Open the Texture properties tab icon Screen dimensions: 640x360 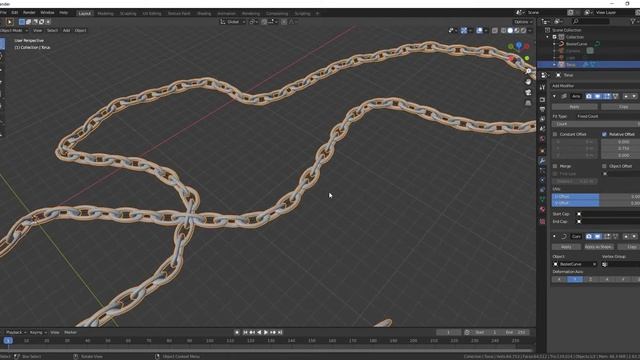tap(542, 221)
